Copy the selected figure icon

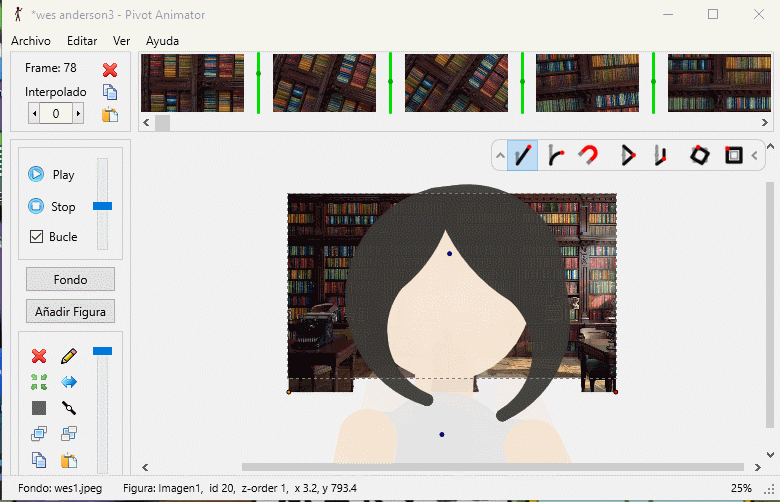[39, 460]
